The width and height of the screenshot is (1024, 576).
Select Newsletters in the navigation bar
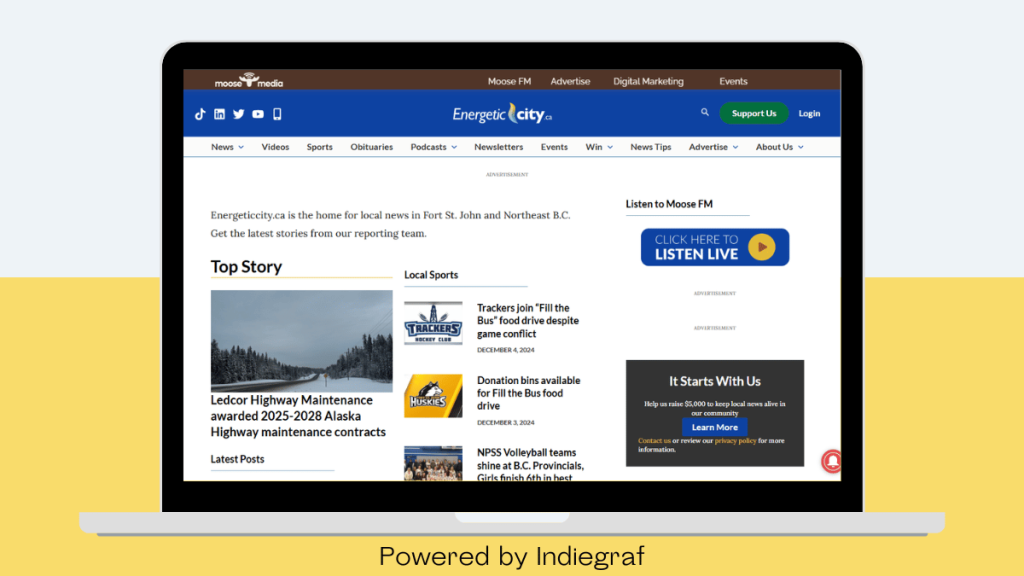[x=498, y=147]
